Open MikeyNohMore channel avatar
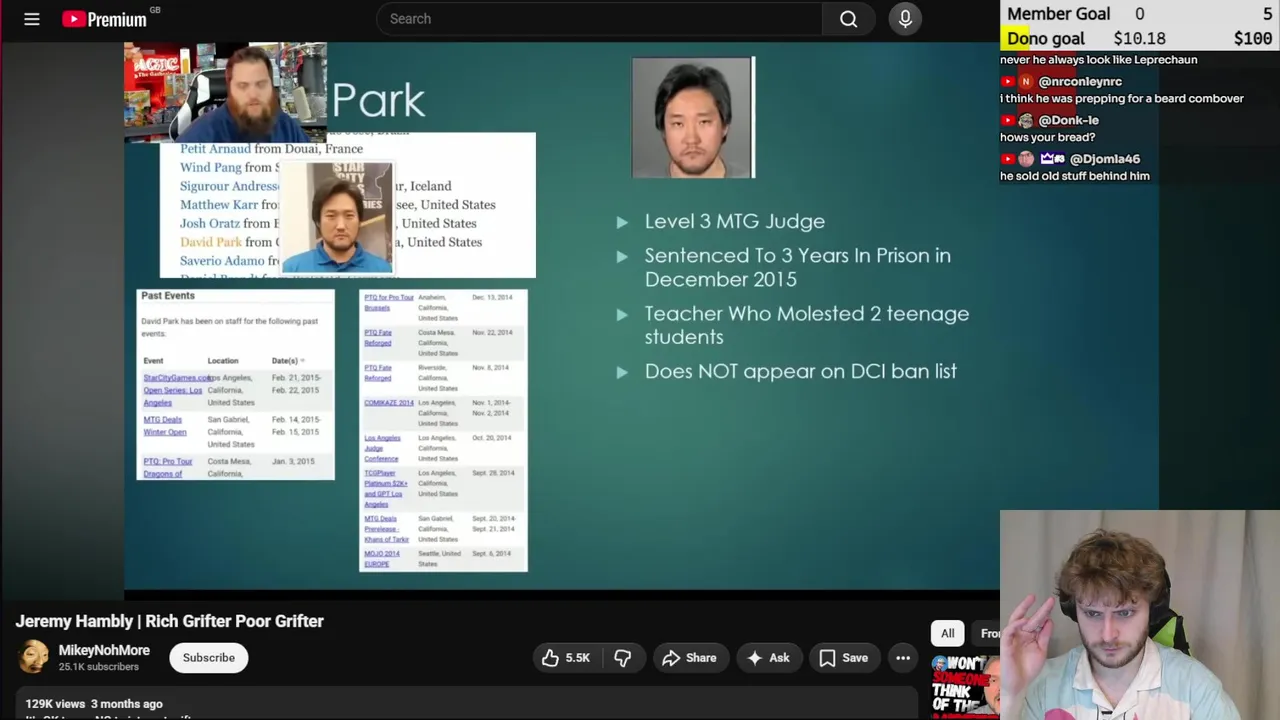 click(33, 657)
